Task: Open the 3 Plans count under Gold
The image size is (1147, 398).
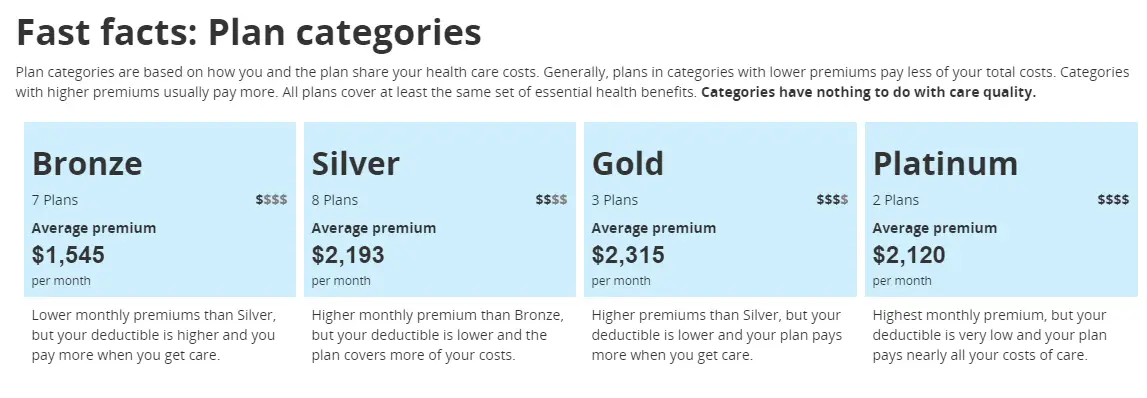Action: click(615, 200)
